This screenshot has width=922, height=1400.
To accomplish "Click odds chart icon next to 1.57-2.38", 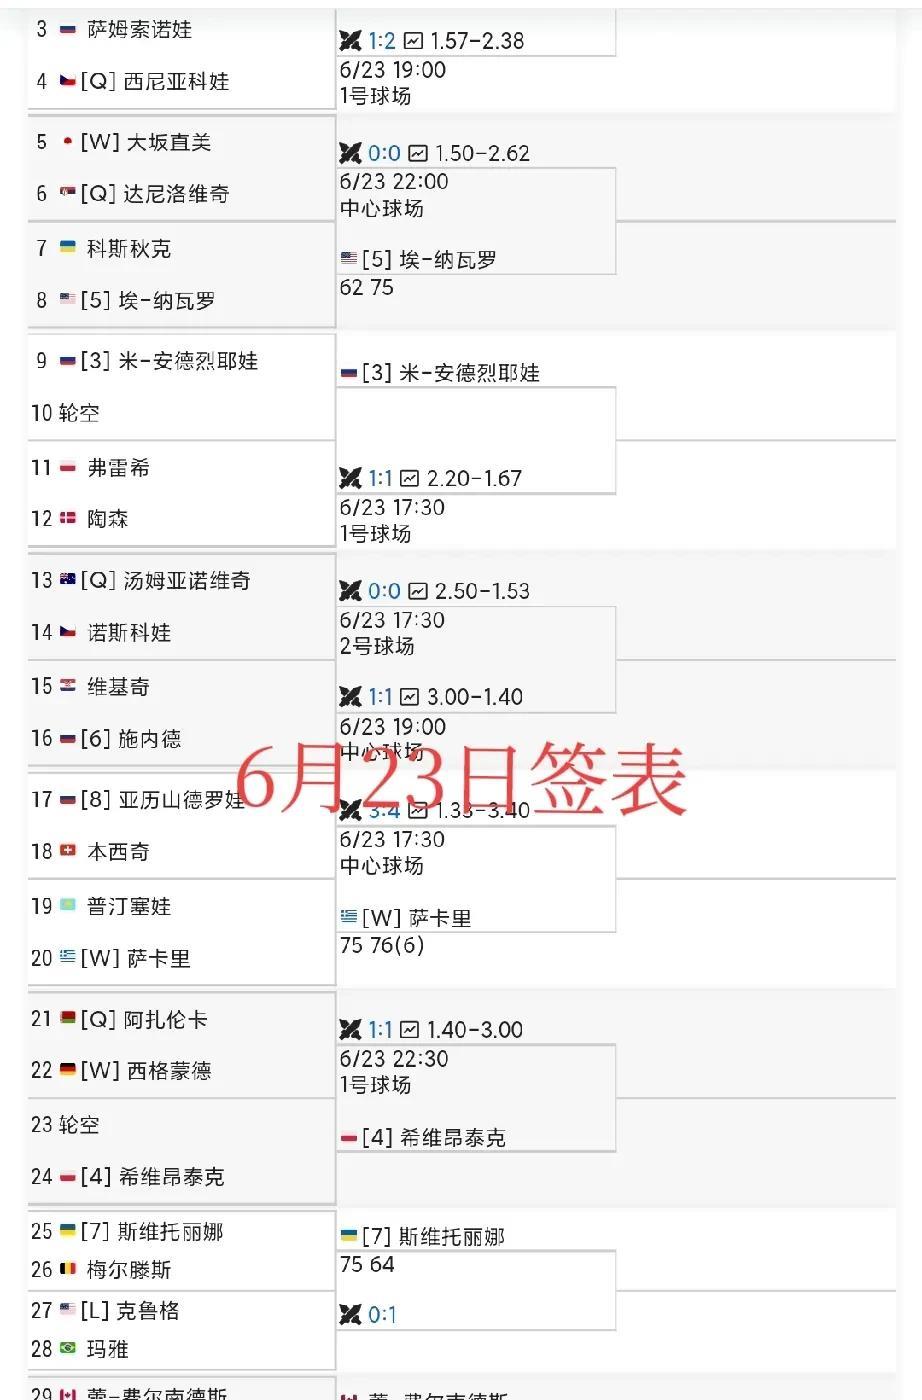I will [x=413, y=41].
